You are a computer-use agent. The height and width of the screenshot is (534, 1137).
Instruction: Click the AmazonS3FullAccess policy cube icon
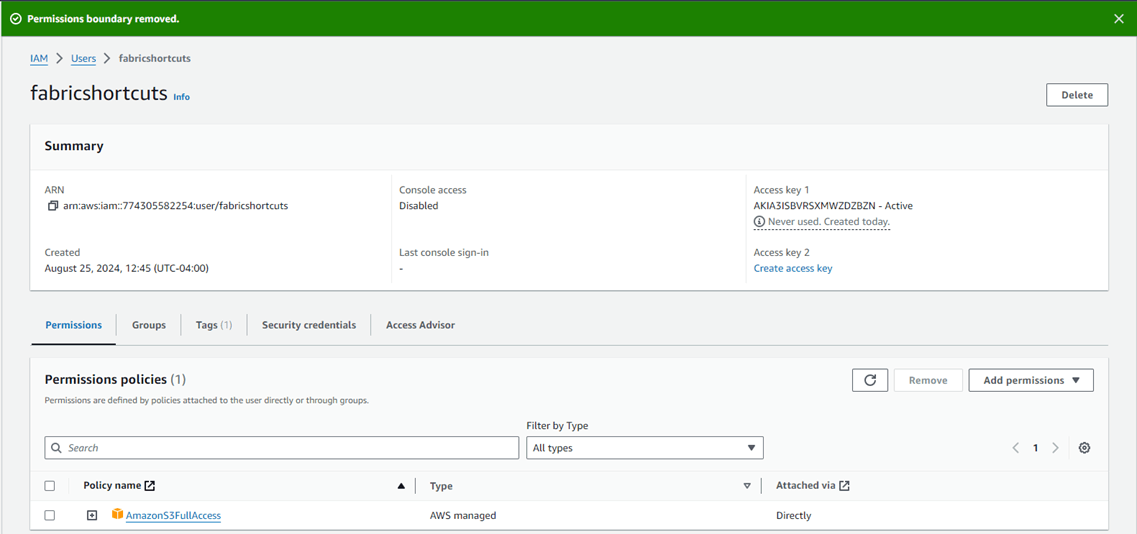tap(117, 515)
